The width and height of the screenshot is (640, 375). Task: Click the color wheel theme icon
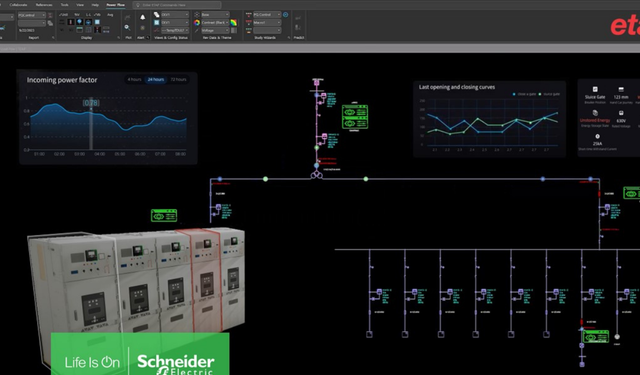pyautogui.click(x=197, y=22)
